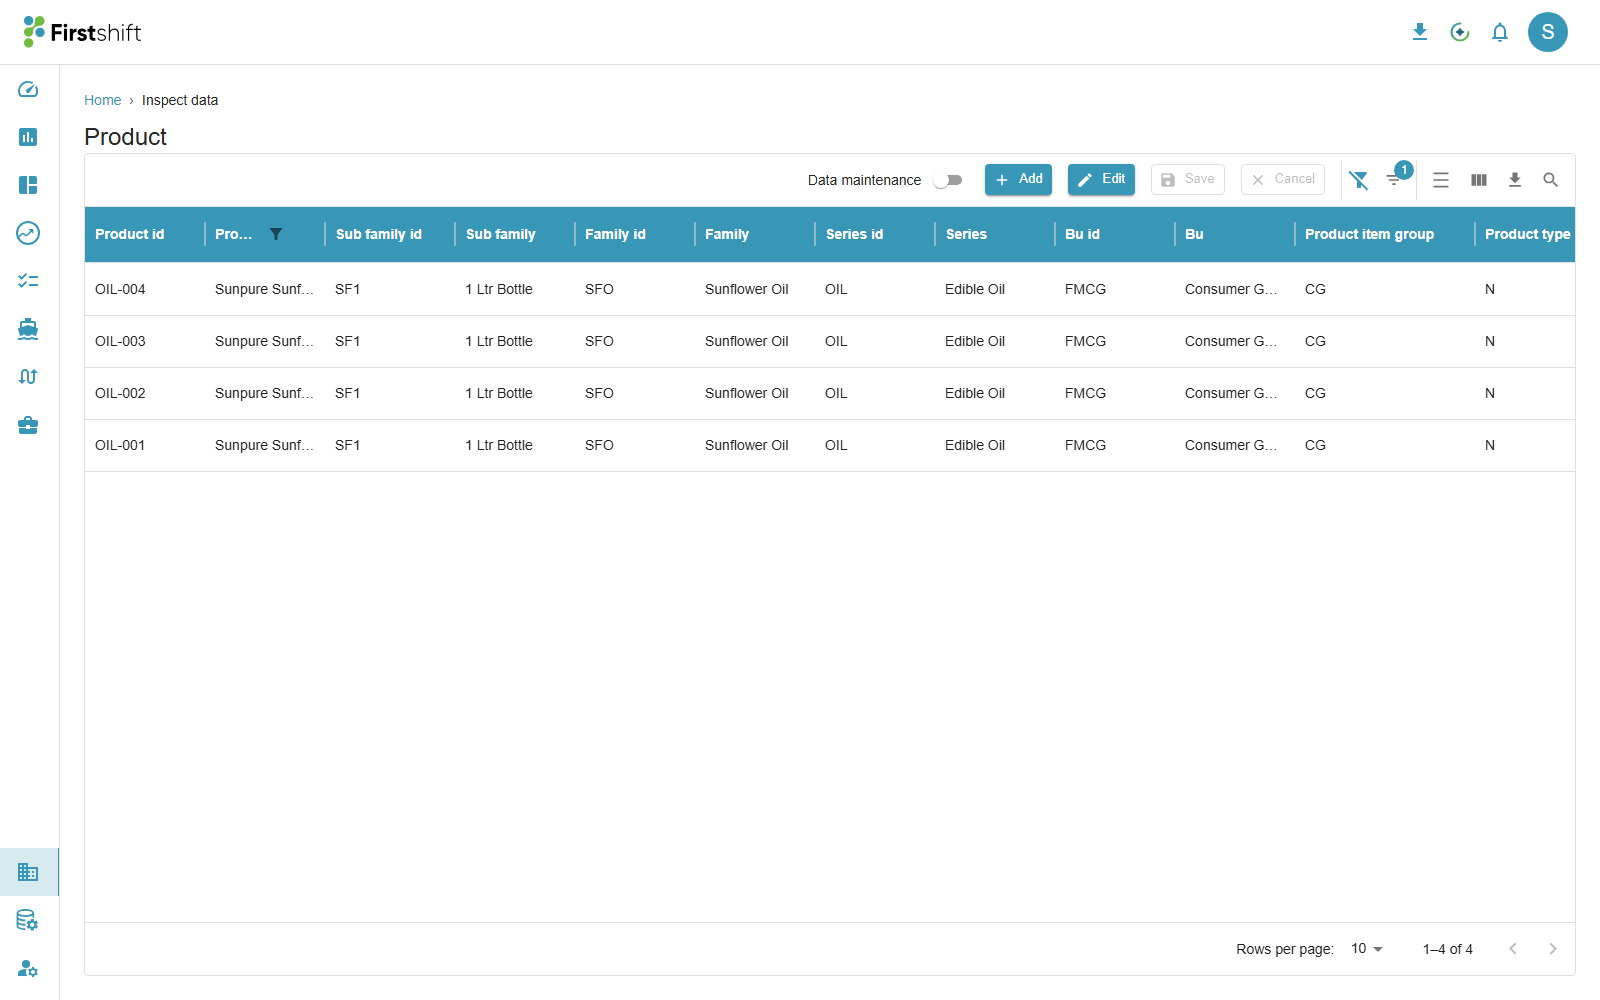
Task: Sort by the Product type column header
Action: tap(1528, 234)
